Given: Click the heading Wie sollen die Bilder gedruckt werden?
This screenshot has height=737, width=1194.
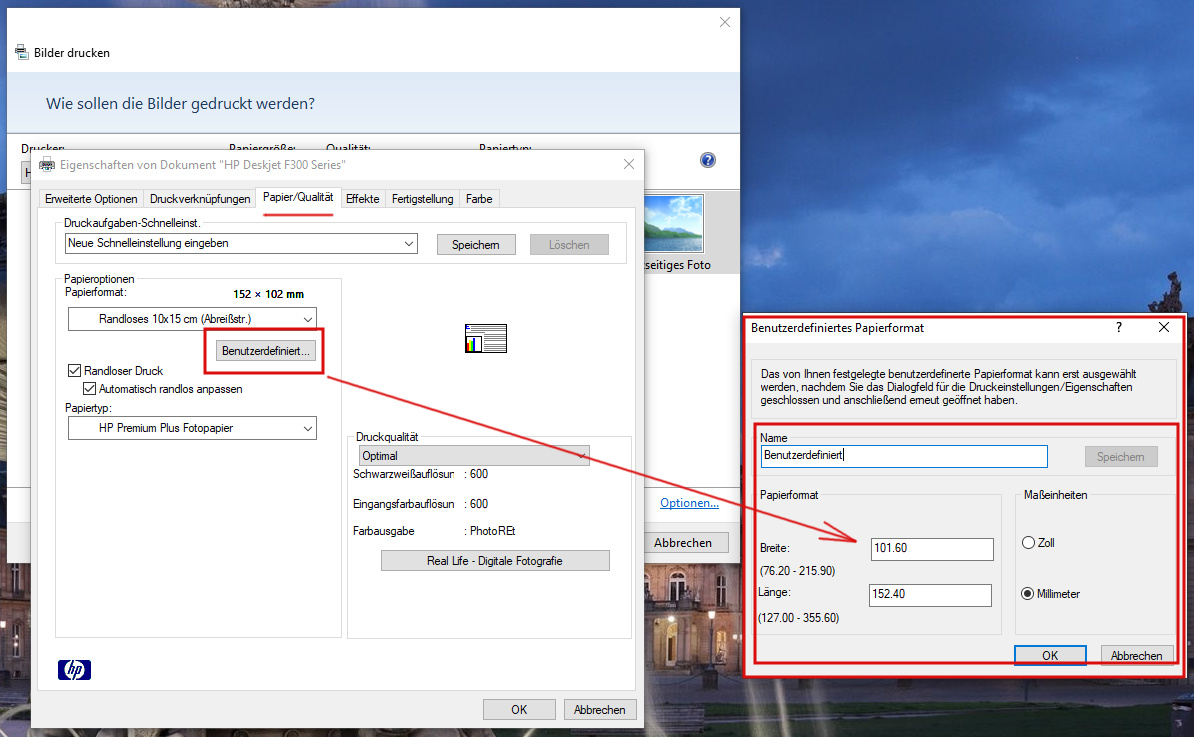Looking at the screenshot, I should [x=180, y=104].
